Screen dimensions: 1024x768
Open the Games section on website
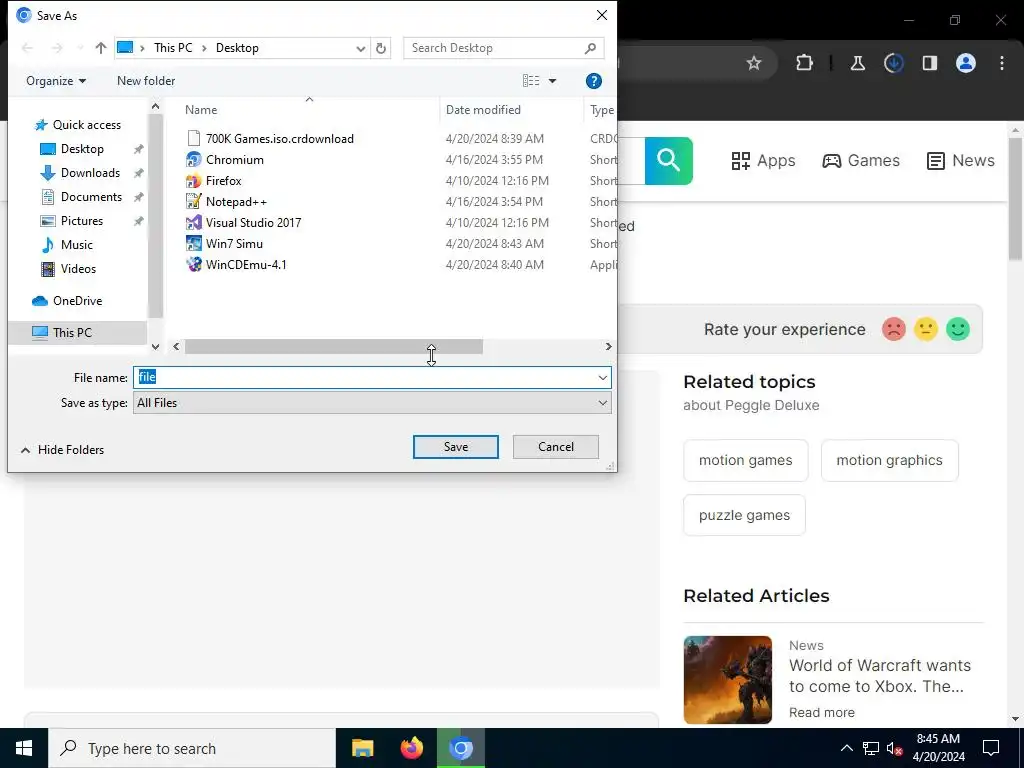click(x=861, y=161)
